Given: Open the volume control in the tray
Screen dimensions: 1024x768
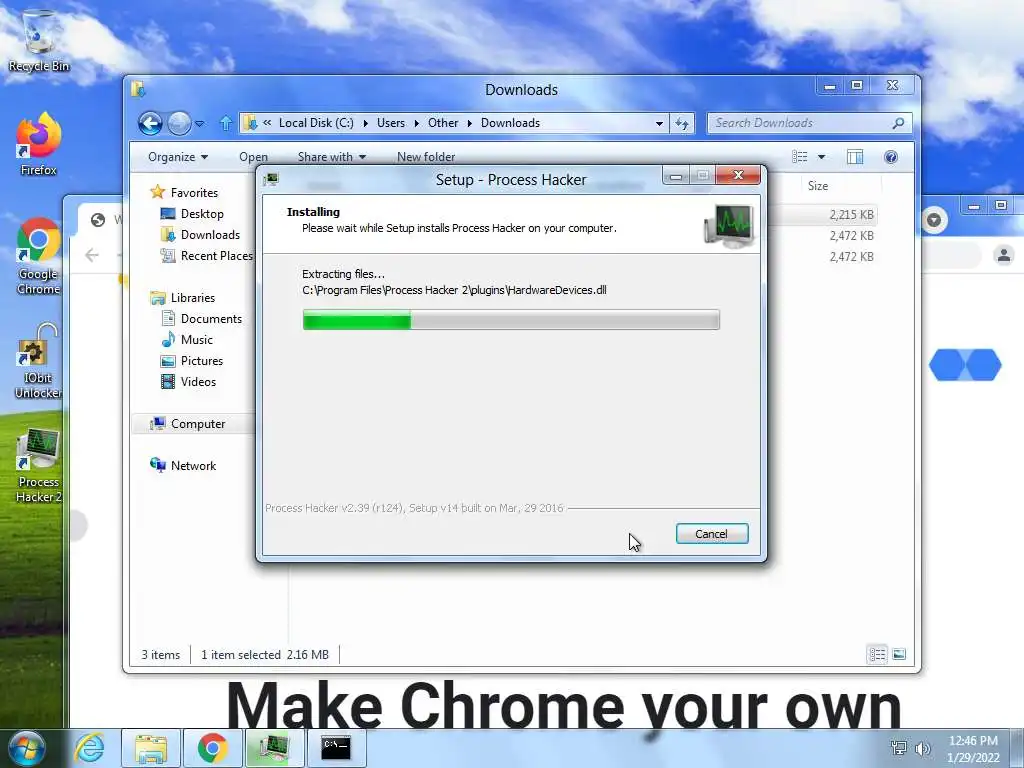Looking at the screenshot, I should (x=923, y=748).
